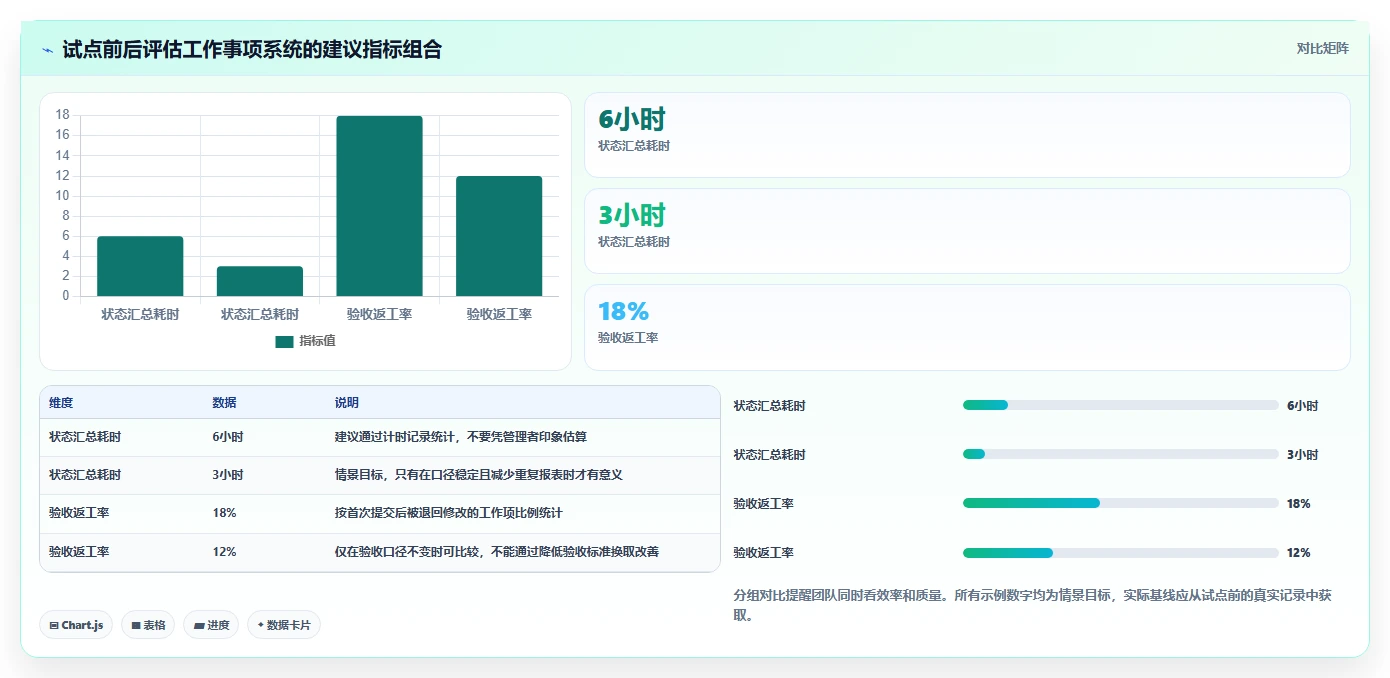Click the lightning icon beside the page title
The image size is (1390, 678).
click(48, 50)
